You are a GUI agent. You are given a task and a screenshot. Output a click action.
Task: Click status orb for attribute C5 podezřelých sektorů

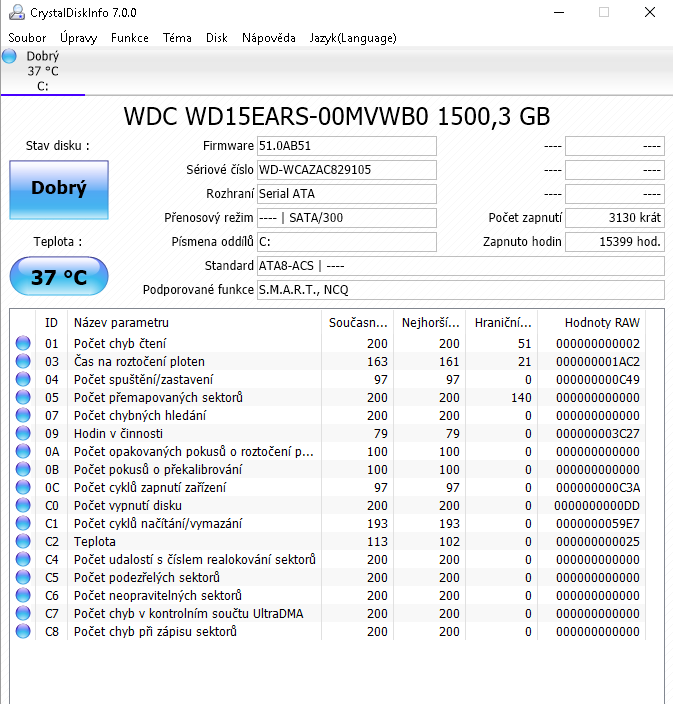click(23, 577)
